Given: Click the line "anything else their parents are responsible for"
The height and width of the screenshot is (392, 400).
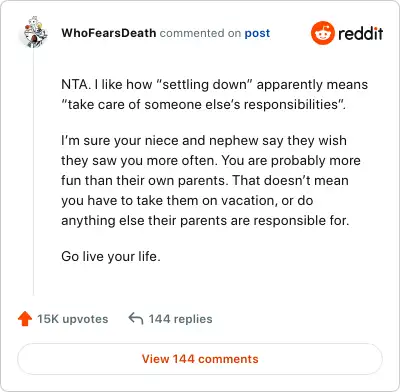Looking at the screenshot, I should coord(205,221).
